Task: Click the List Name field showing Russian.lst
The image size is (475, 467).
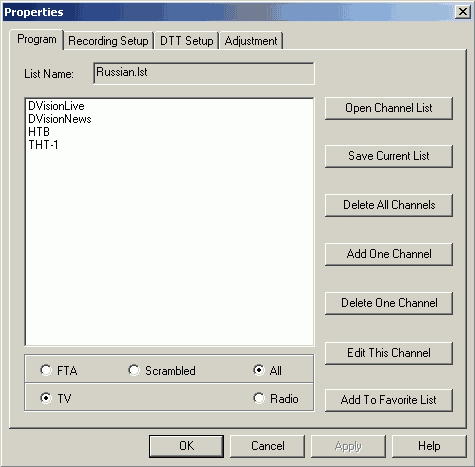Action: 204,73
